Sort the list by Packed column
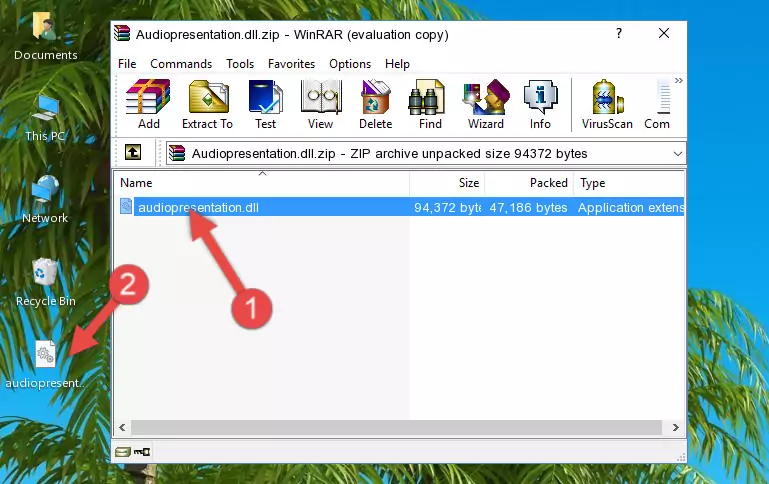Screen dimensions: 769x484 pyautogui.click(x=529, y=183)
